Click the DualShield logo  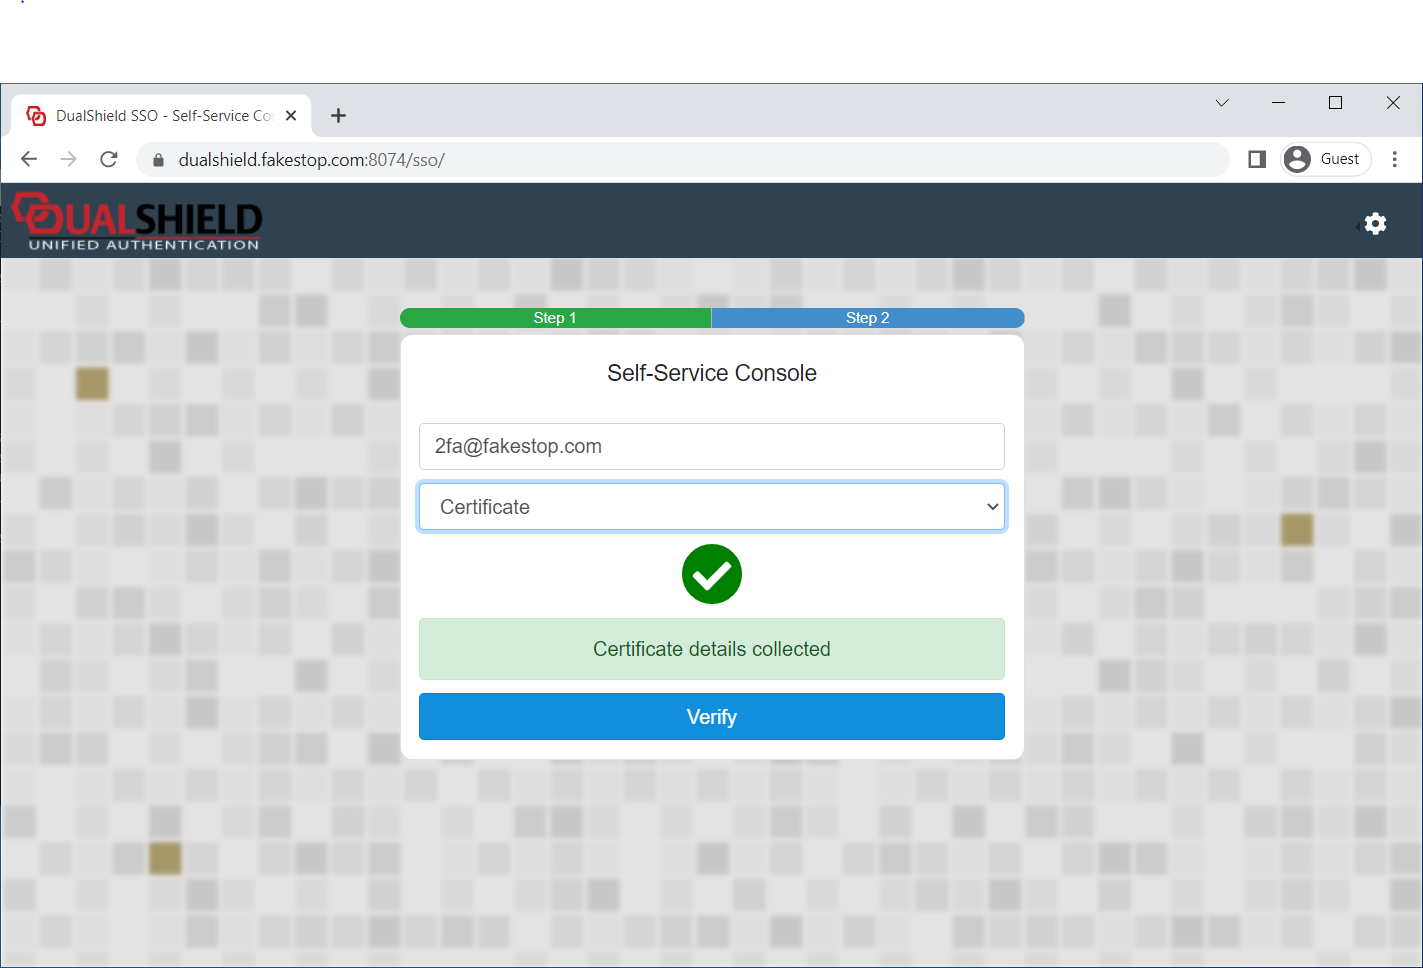coord(137,222)
